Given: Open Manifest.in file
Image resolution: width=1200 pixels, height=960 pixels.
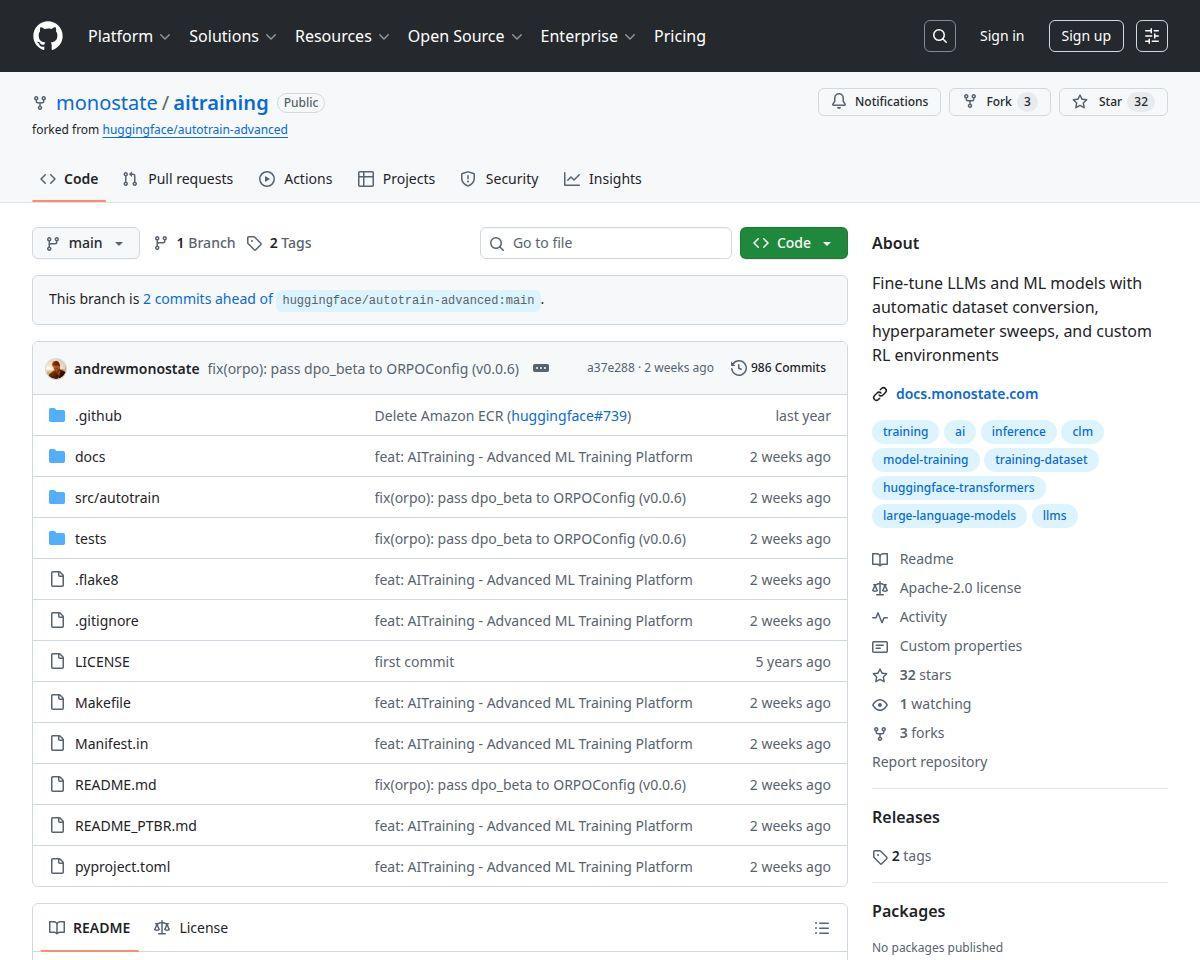Looking at the screenshot, I should coord(111,744).
